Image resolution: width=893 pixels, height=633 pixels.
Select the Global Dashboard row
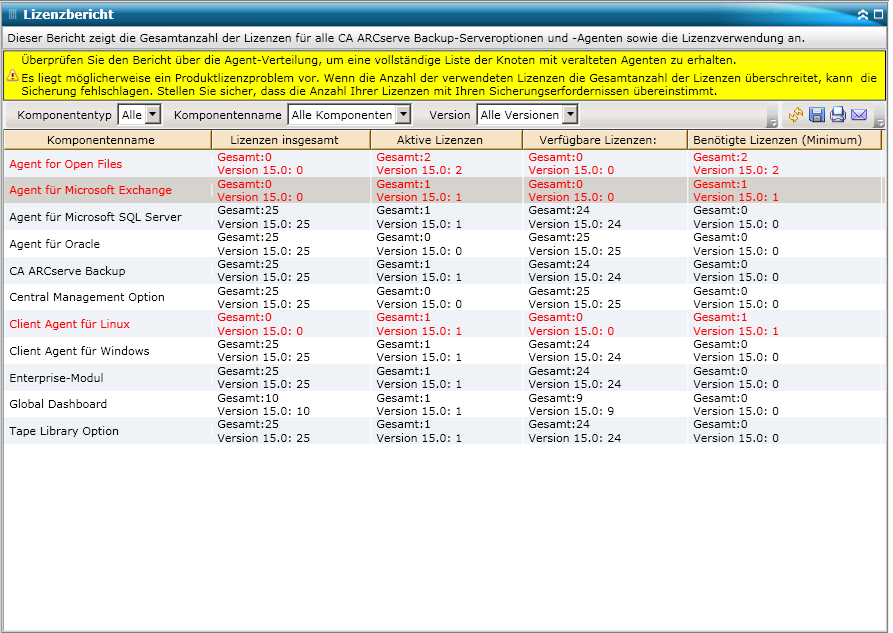point(443,404)
